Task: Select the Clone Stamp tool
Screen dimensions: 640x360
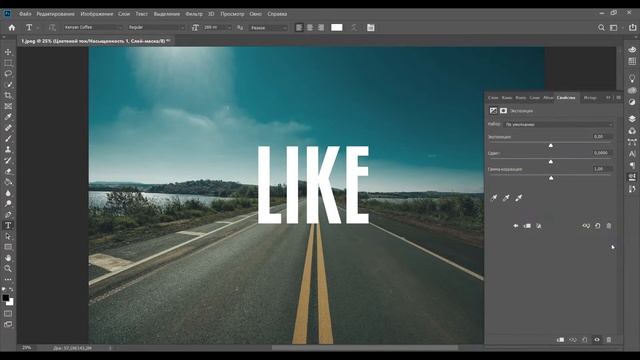Action: pos(8,150)
